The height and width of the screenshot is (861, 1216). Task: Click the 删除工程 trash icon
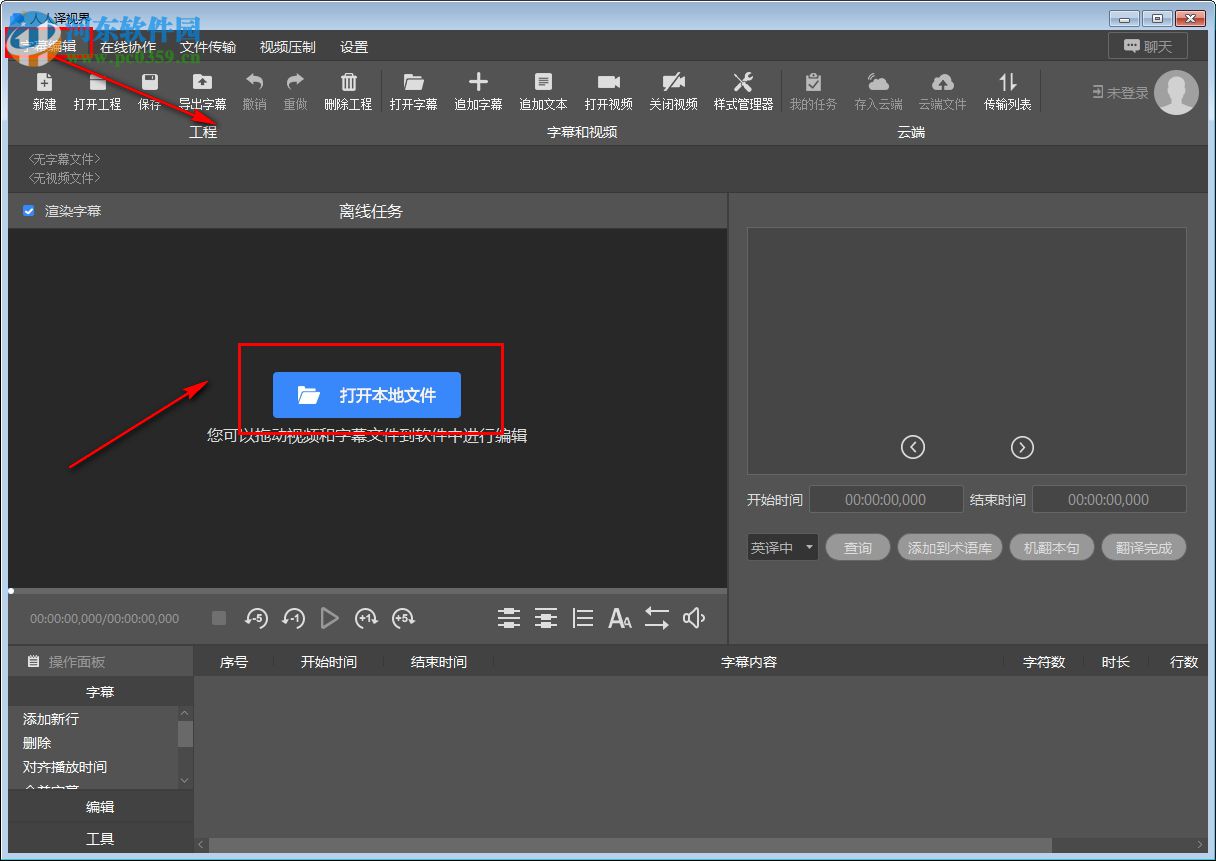coord(348,84)
